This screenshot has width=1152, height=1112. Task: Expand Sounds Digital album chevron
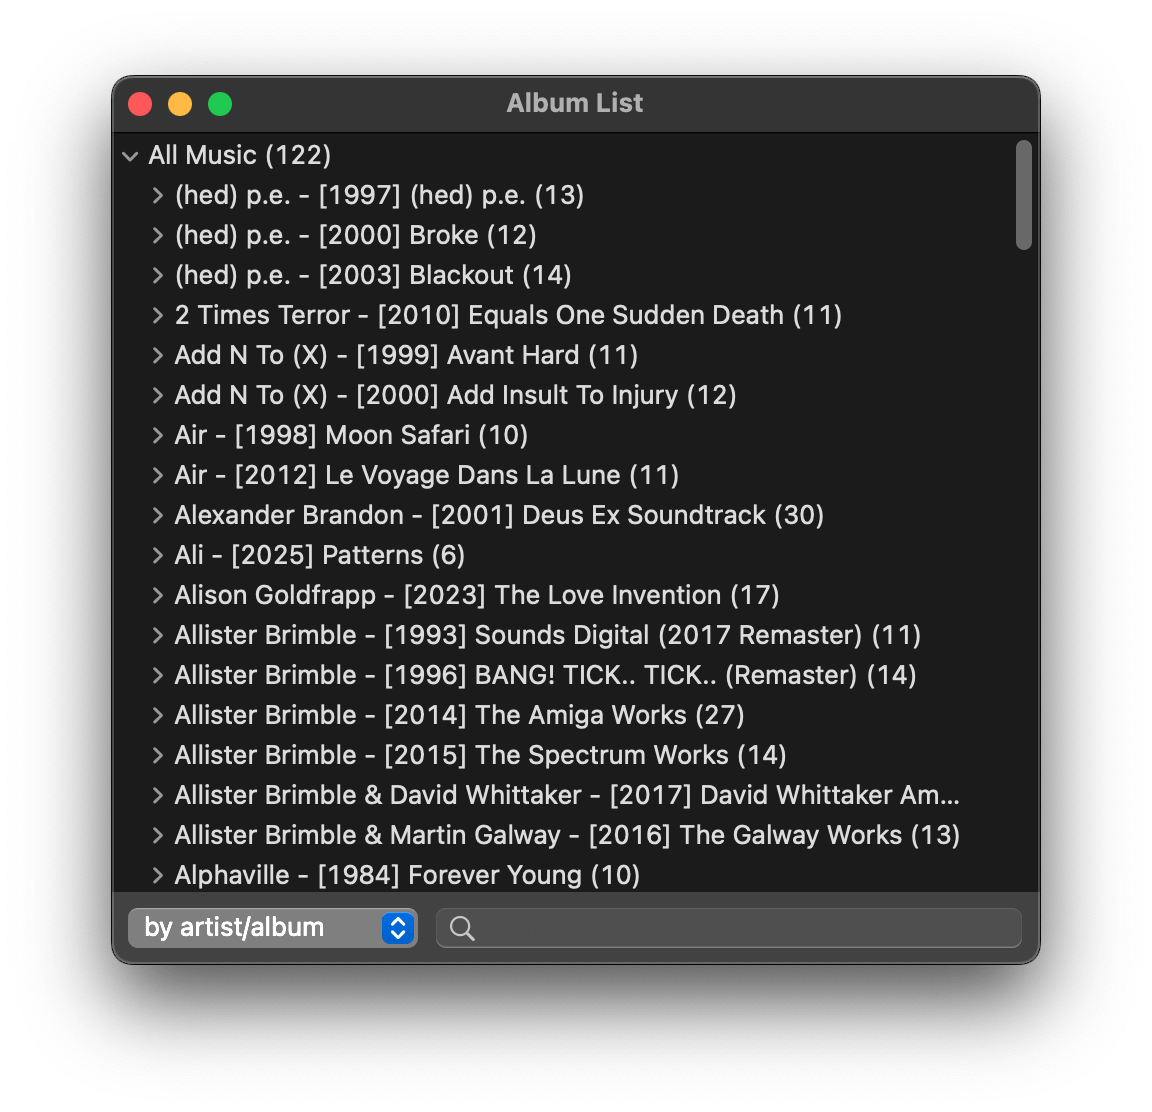[157, 636]
